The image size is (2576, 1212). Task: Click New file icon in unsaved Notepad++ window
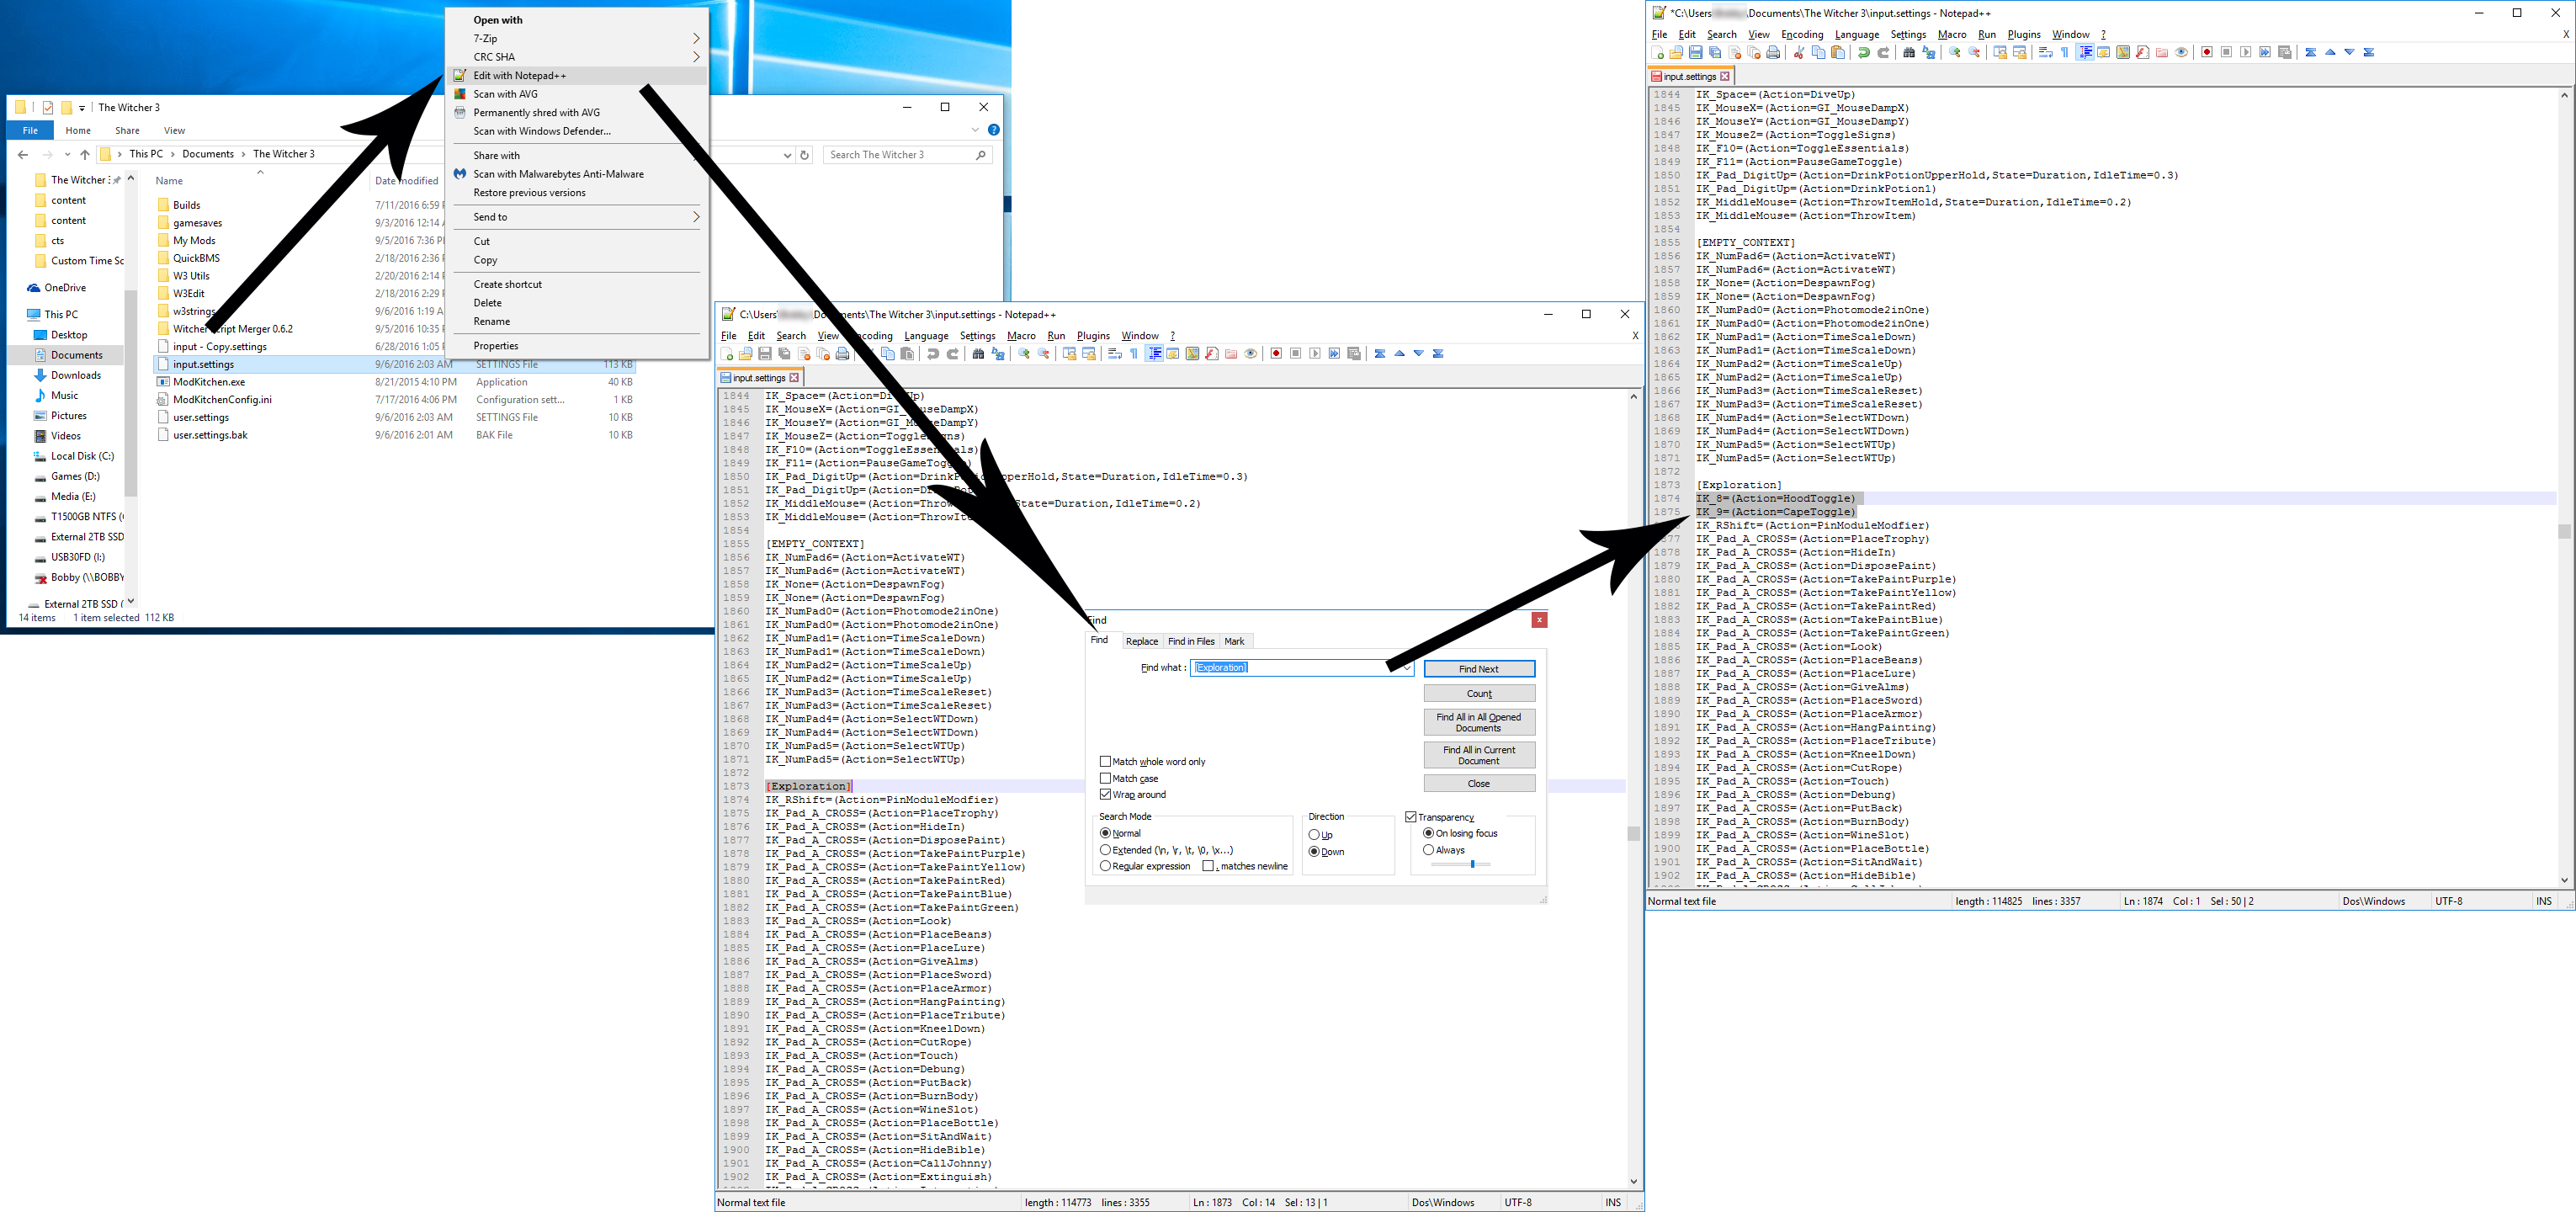click(x=1658, y=53)
